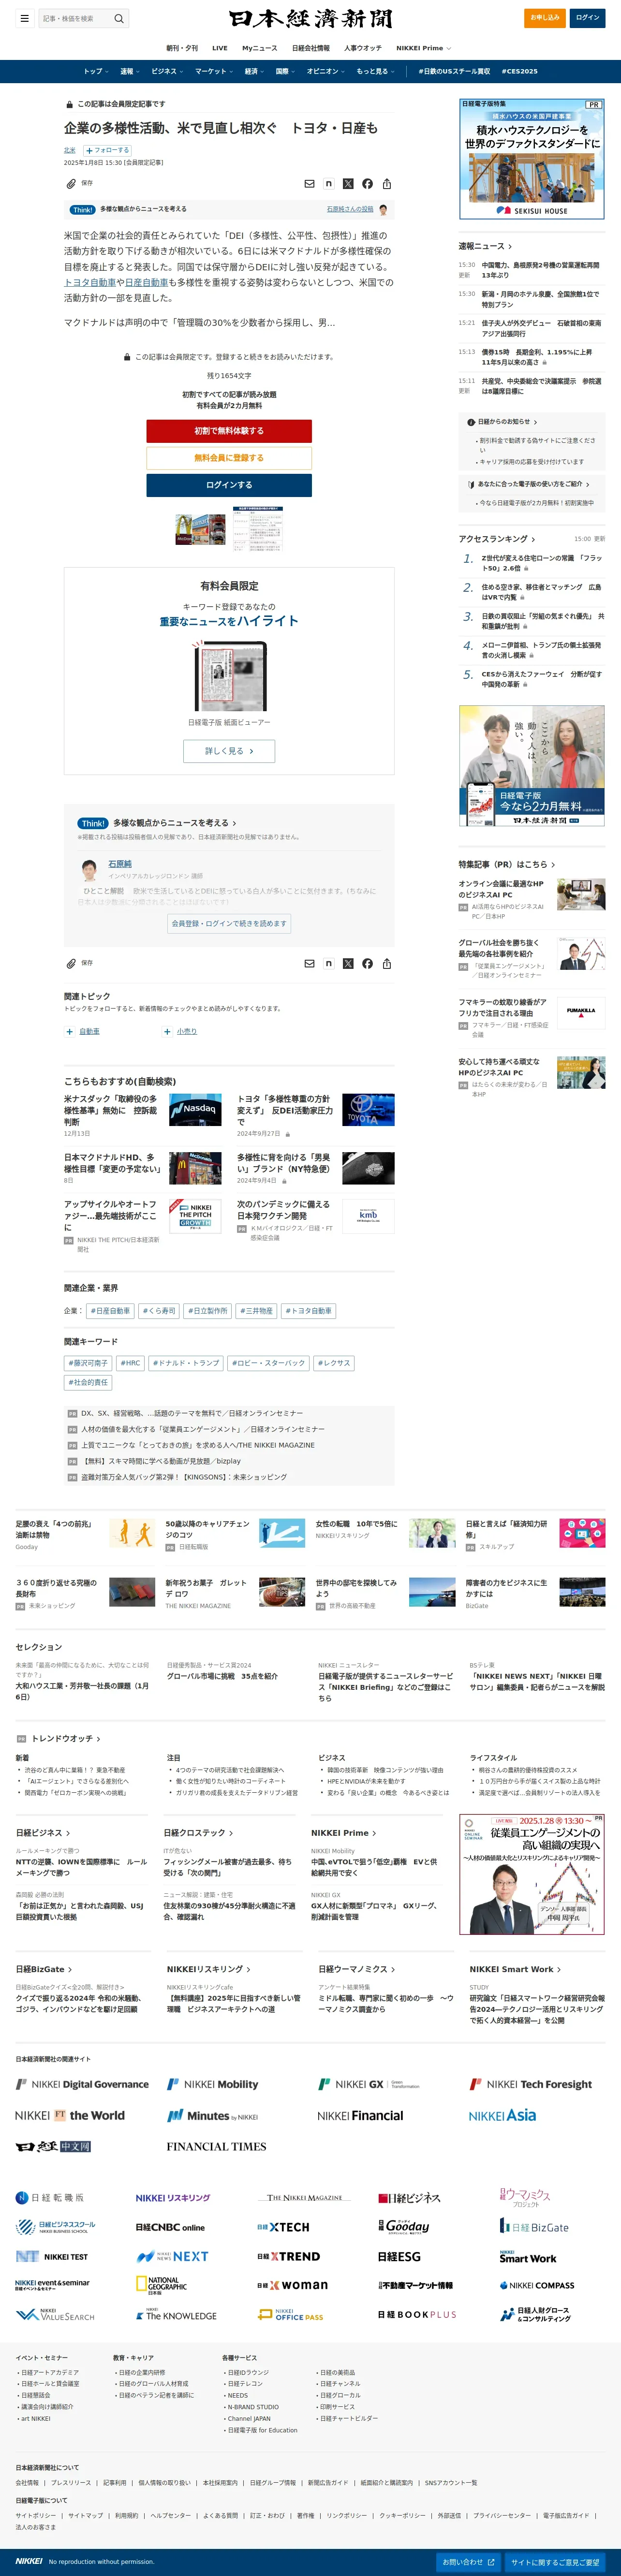Click the mail icon below the Think! comment
The image size is (621, 2576).
[x=309, y=964]
